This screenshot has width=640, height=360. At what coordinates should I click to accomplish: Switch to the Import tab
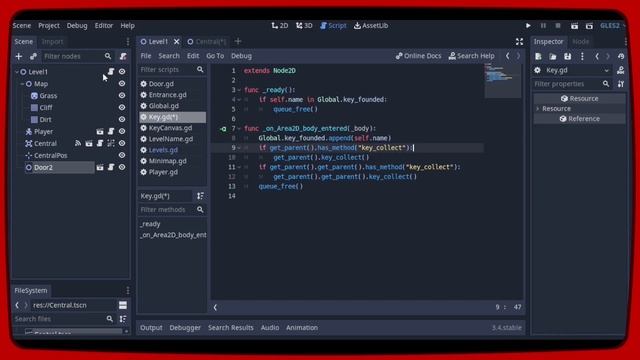click(x=52, y=42)
